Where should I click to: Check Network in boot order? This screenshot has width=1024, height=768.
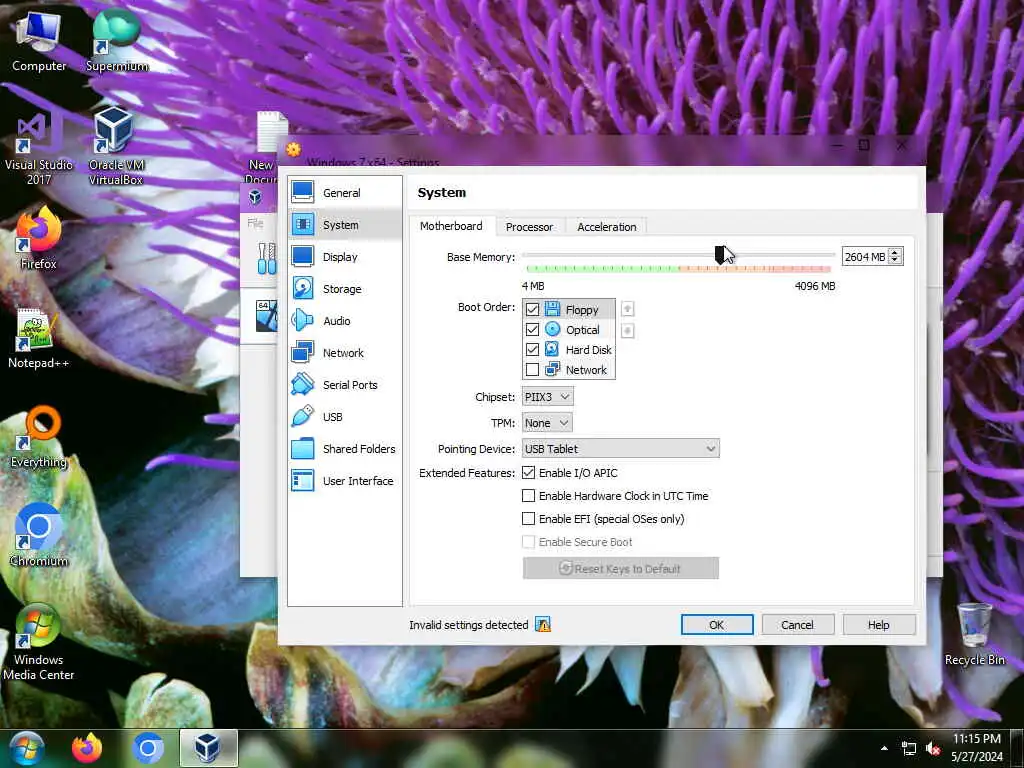coord(532,370)
